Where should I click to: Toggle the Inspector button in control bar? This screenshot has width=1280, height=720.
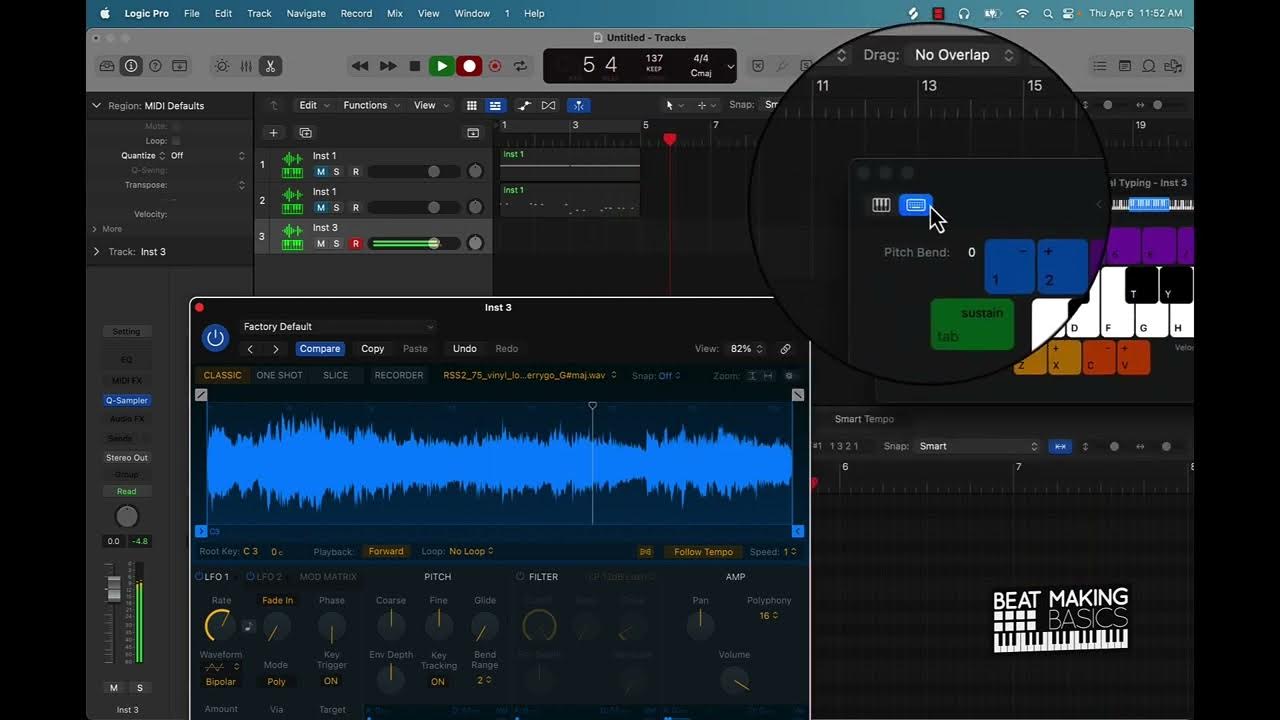[x=131, y=66]
